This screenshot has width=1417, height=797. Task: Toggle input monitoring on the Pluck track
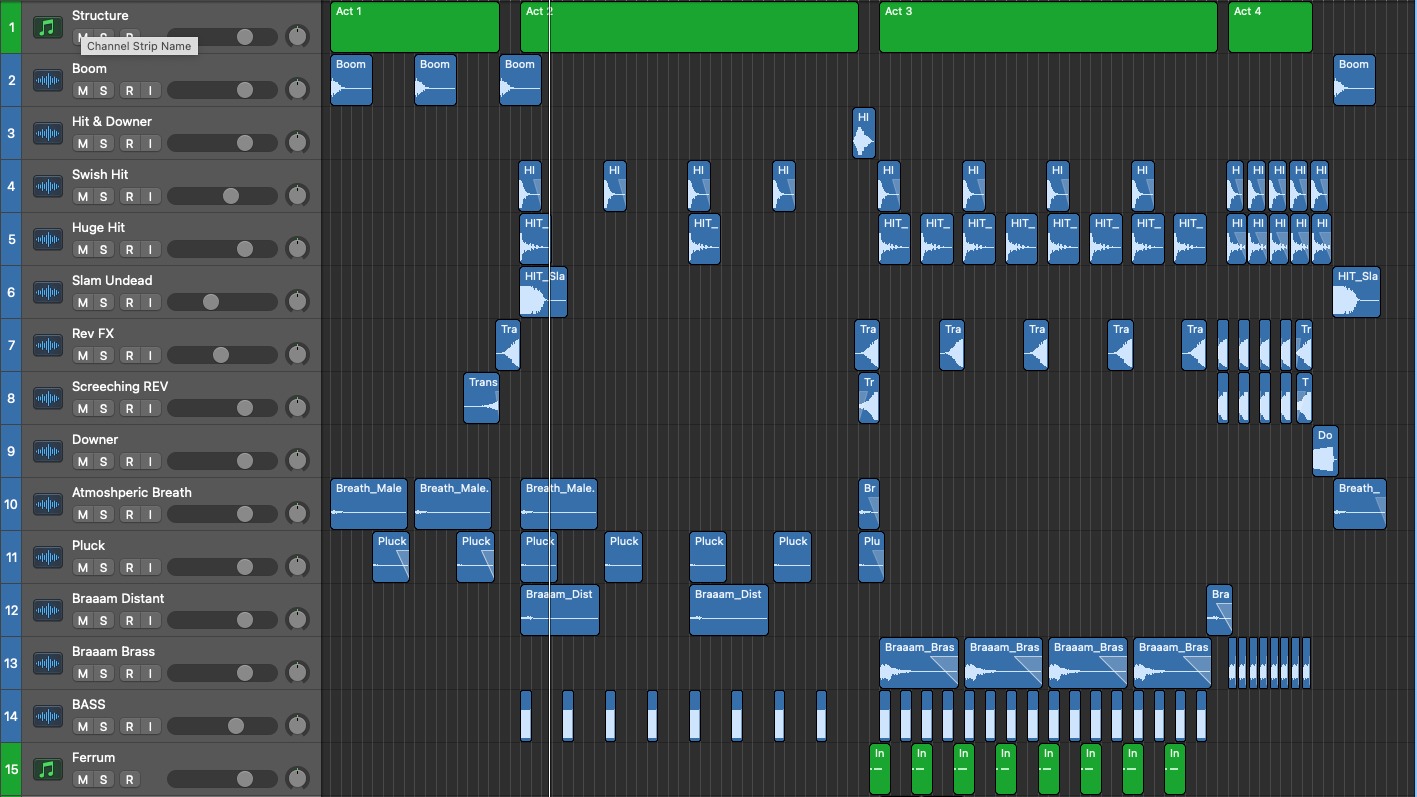pyautogui.click(x=149, y=568)
